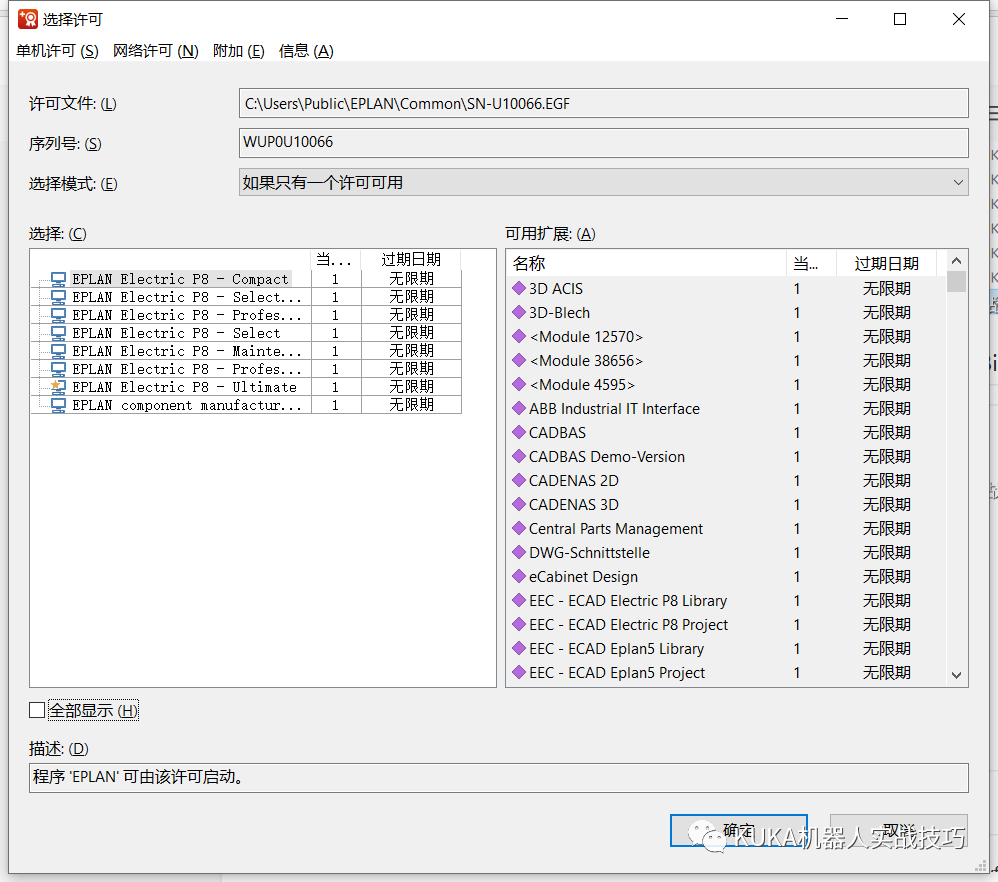Select the ABB Industrial IT Interface name
Viewport: 998px width, 882px height.
tap(614, 409)
